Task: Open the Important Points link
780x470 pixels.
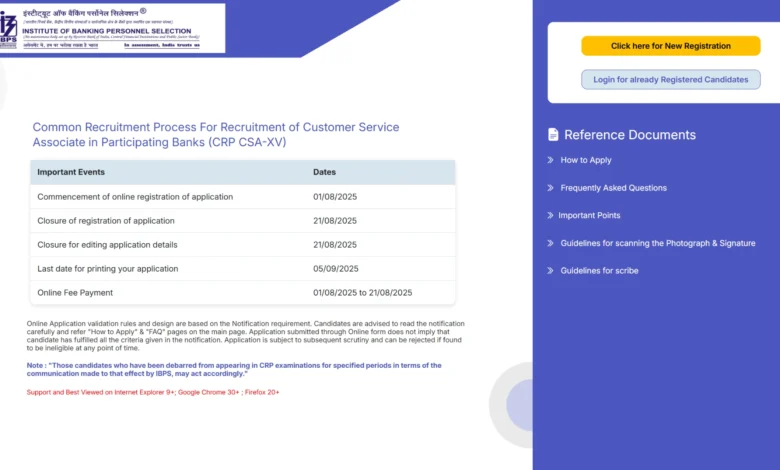Action: (589, 215)
